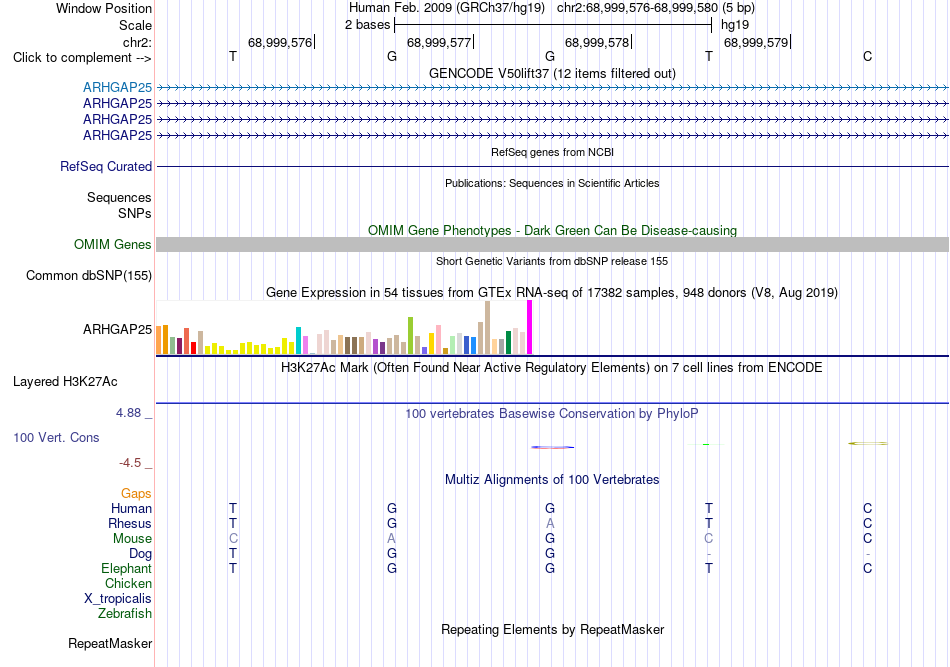950x667 pixels.
Task: Click the dbSNP release 155 title
Action: tap(552, 261)
